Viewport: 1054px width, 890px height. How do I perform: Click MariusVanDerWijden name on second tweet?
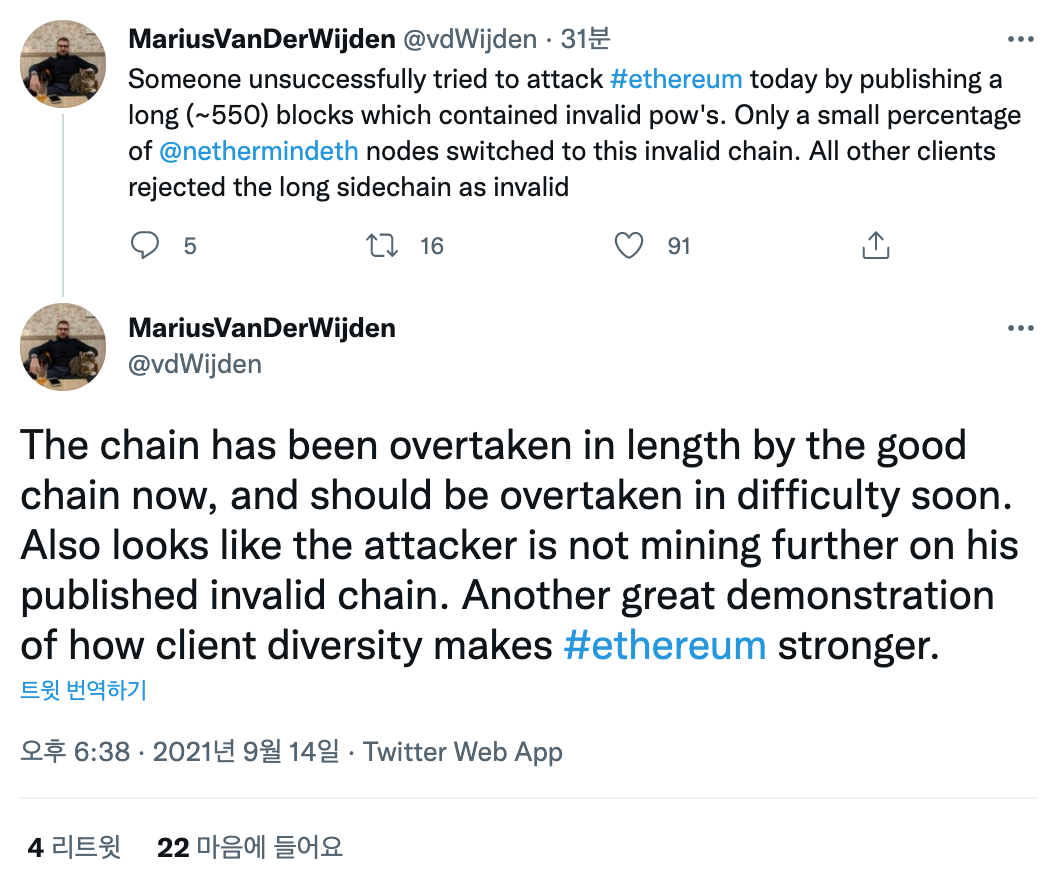[262, 328]
